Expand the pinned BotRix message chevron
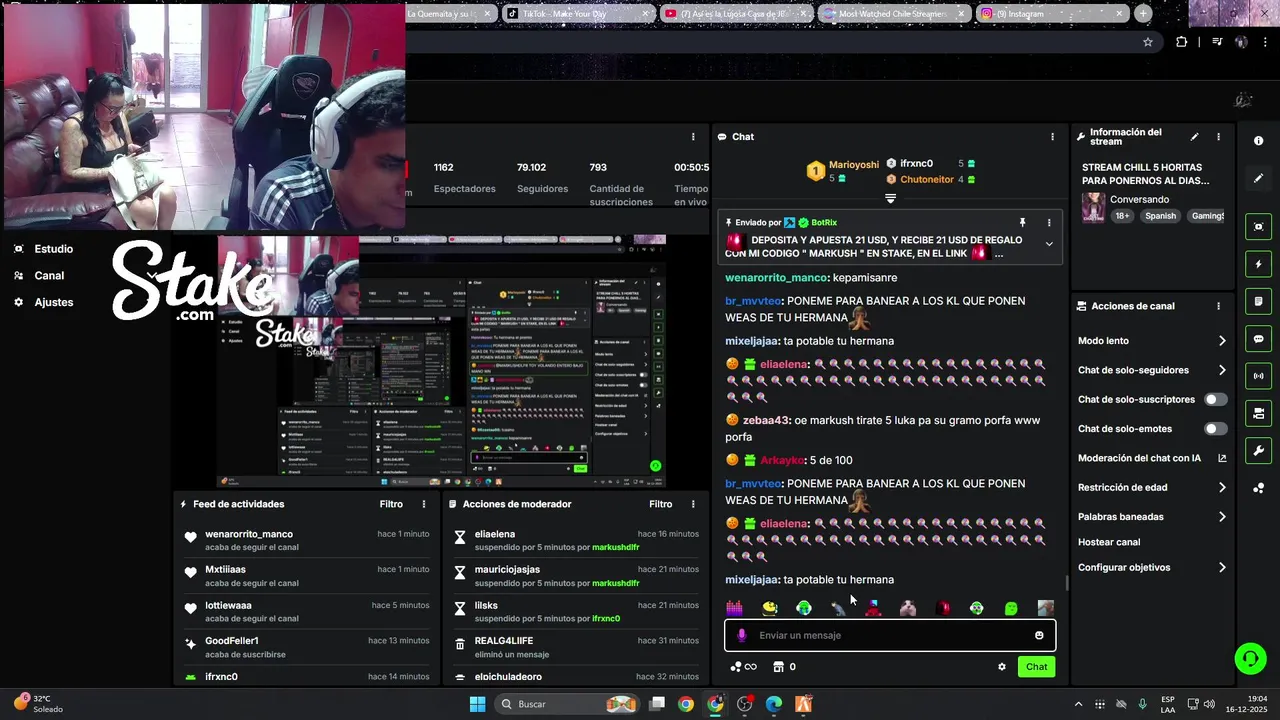Image resolution: width=1280 pixels, height=720 pixels. click(1049, 244)
